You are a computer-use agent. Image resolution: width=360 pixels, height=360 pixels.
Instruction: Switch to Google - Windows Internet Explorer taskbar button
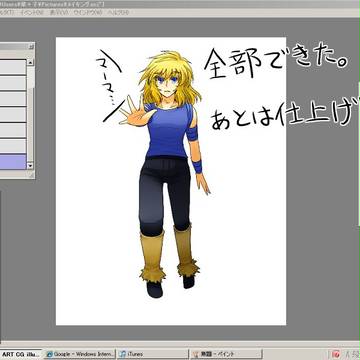tap(80, 354)
